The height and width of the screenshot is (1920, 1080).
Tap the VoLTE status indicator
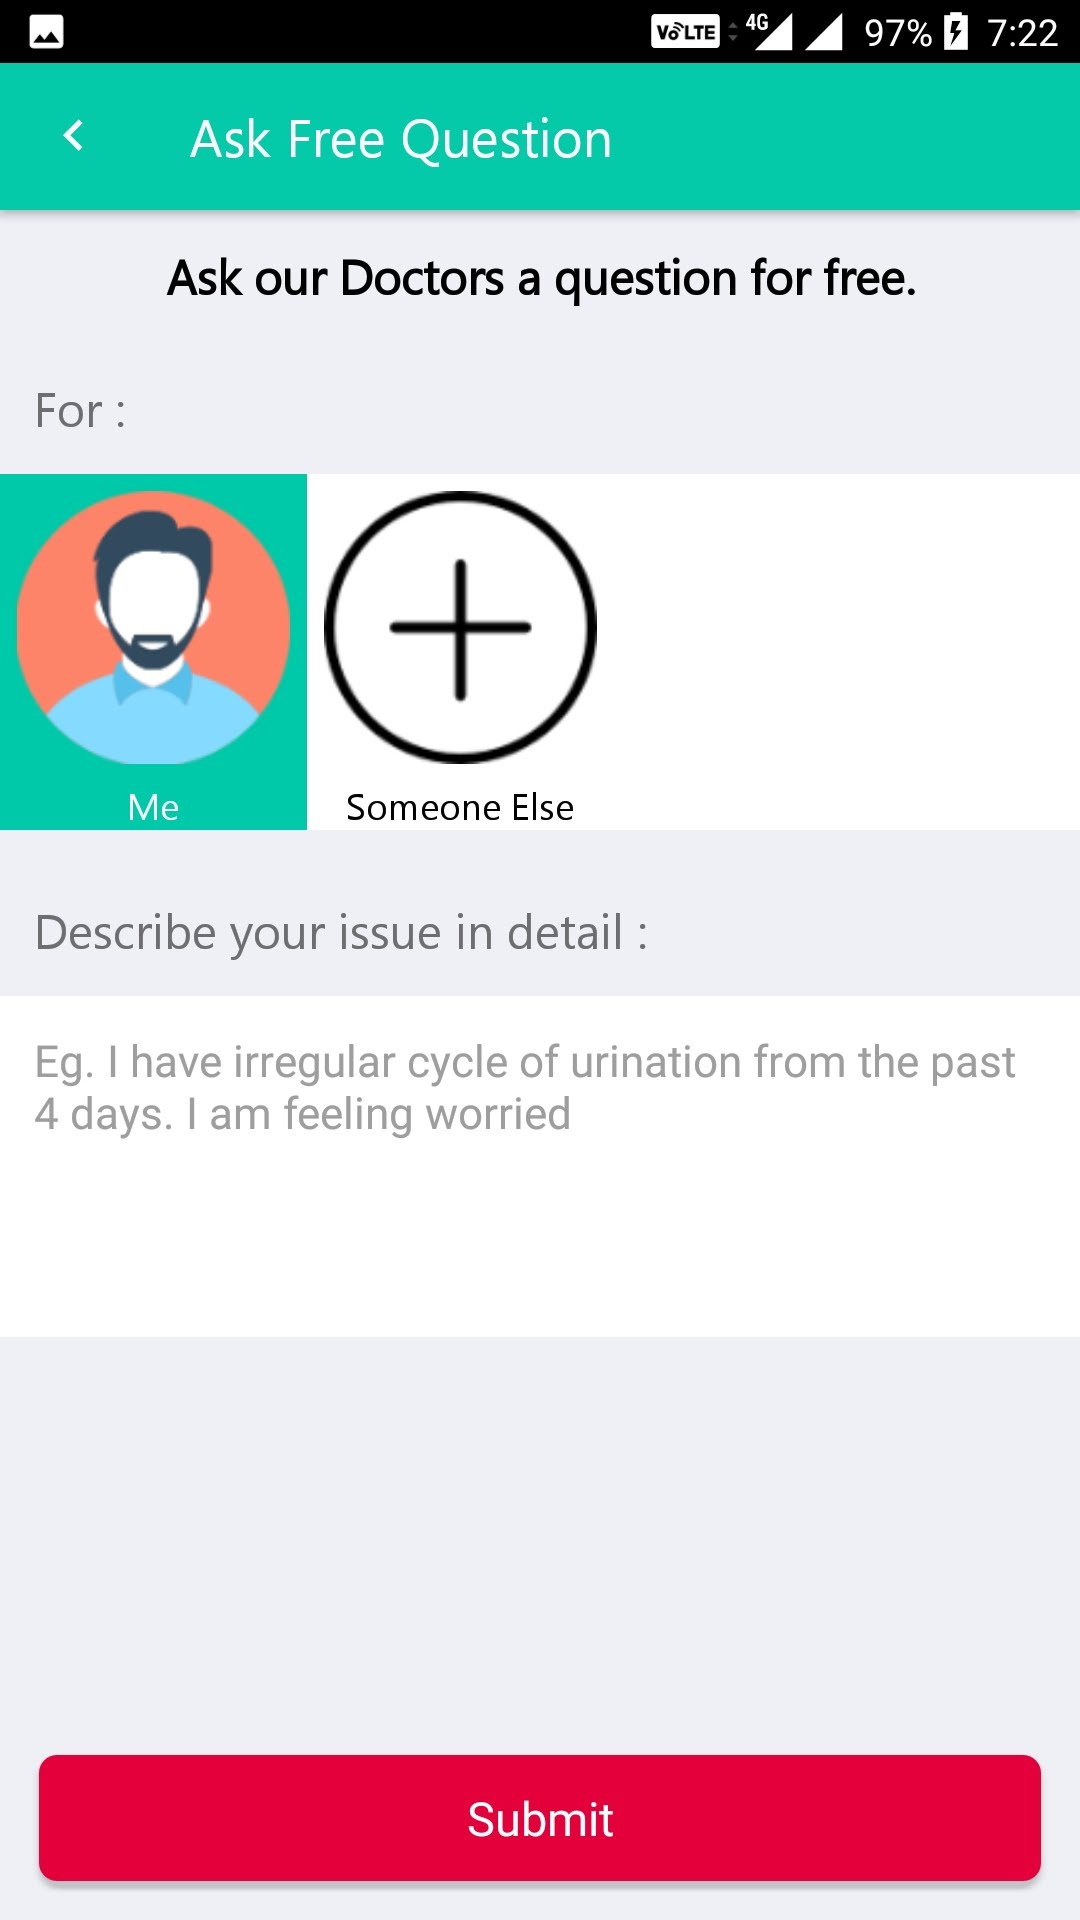click(685, 32)
